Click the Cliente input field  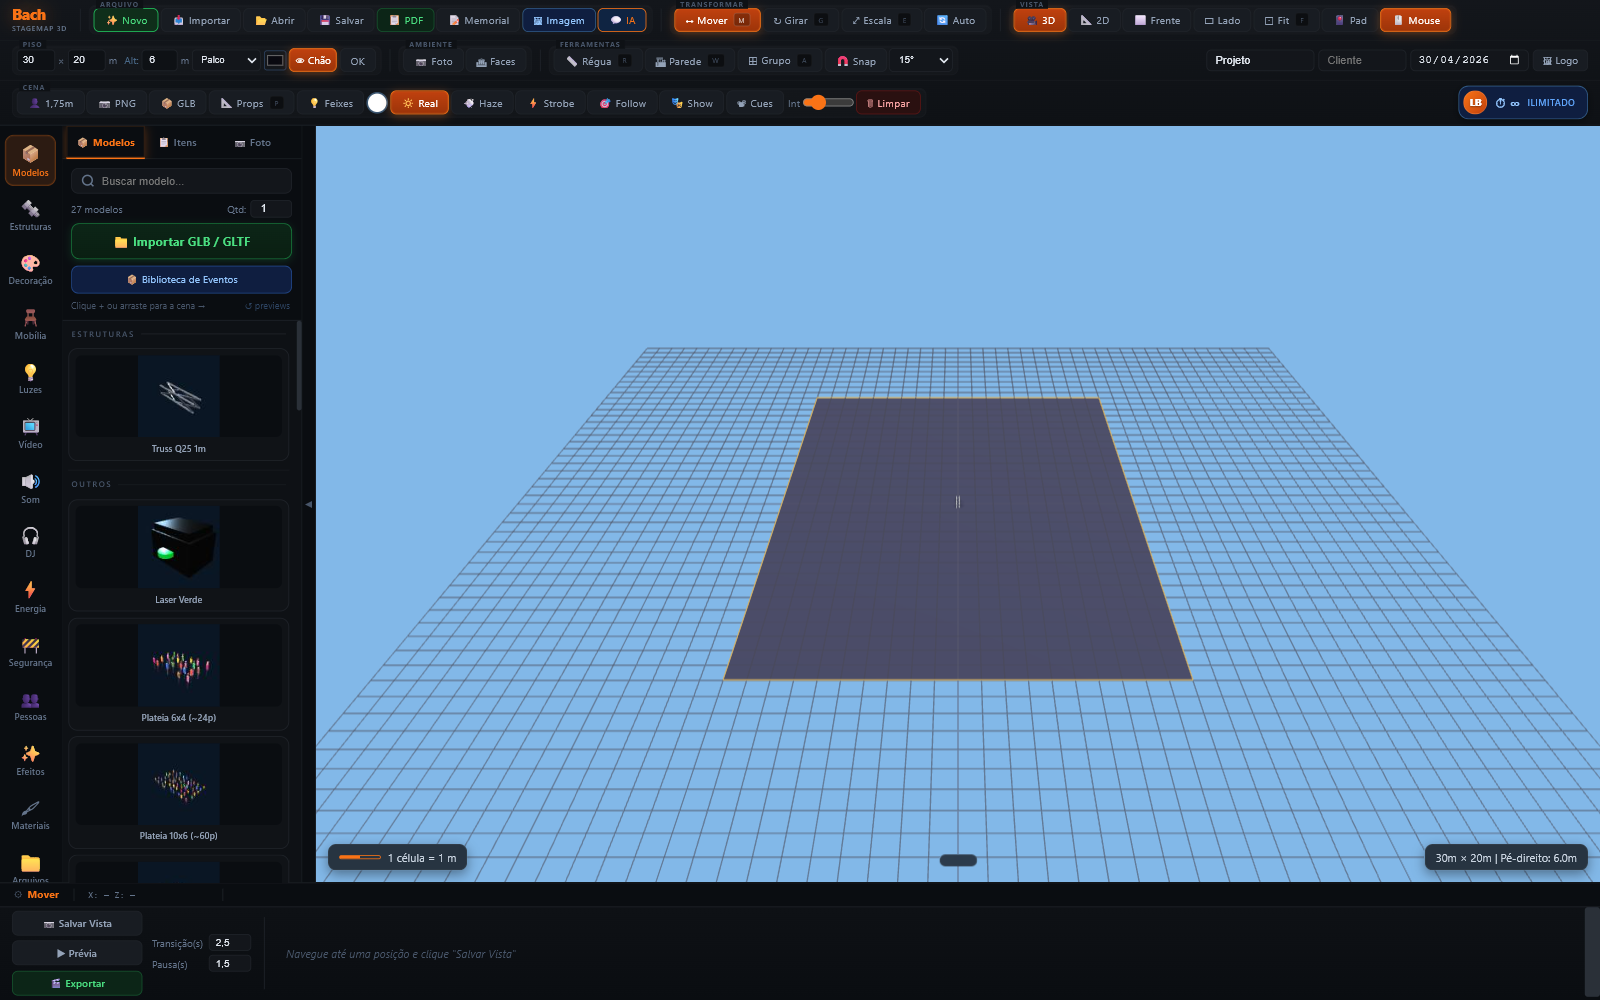tap(1361, 60)
